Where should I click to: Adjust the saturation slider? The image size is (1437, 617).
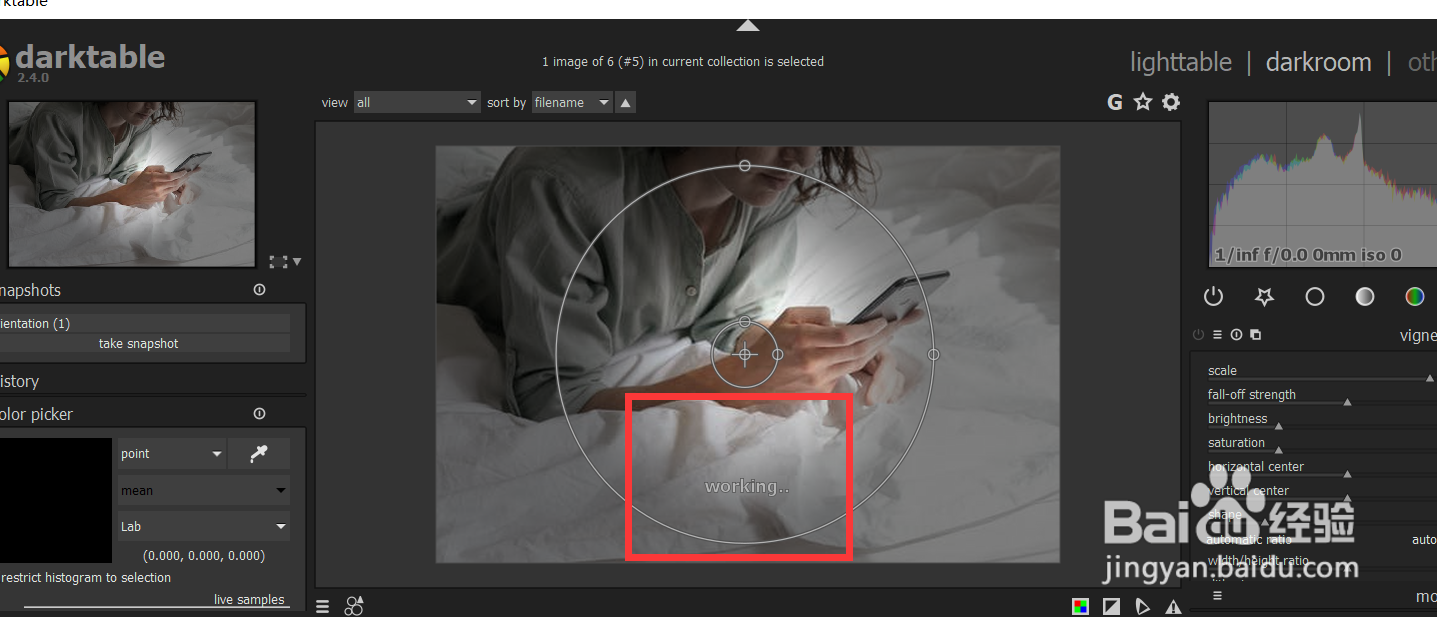[x=1320, y=445]
